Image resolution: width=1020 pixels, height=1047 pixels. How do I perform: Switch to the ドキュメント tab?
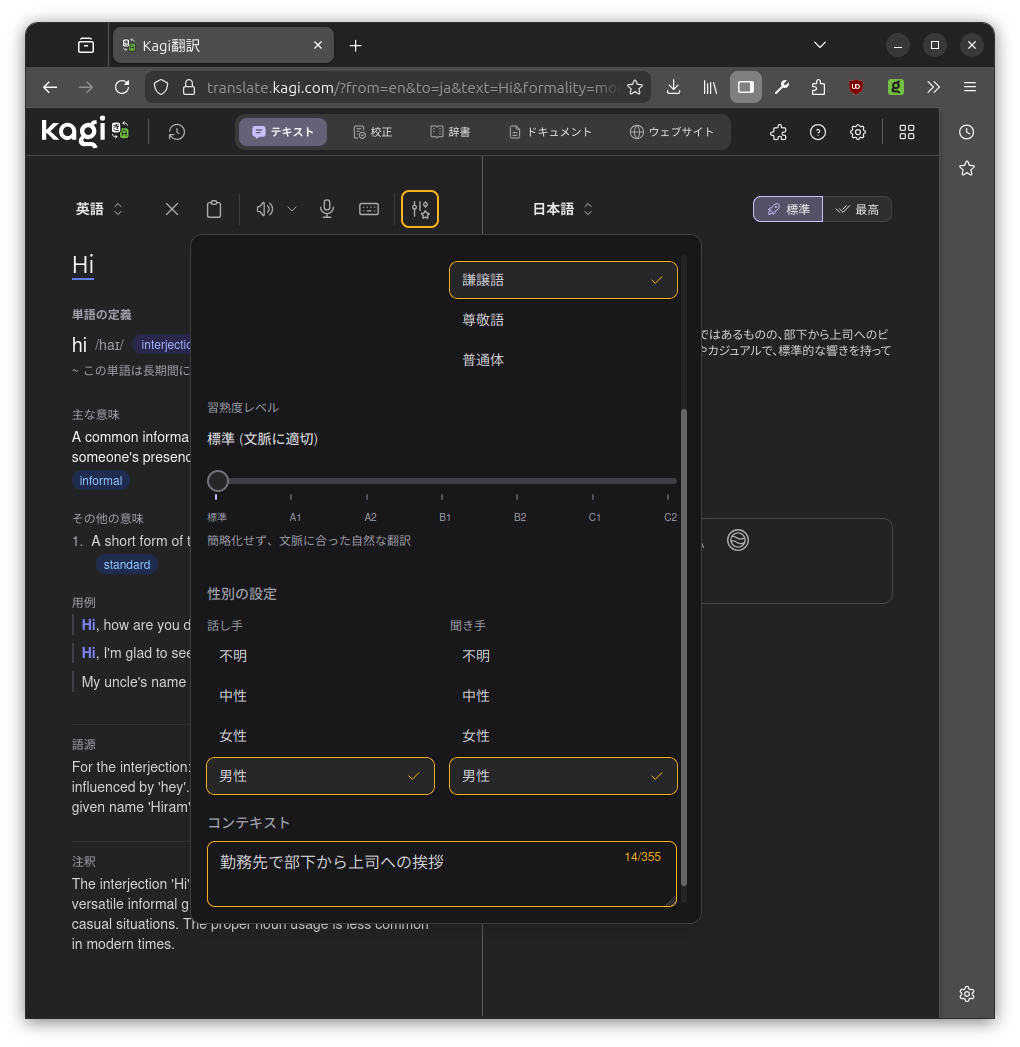click(x=550, y=132)
